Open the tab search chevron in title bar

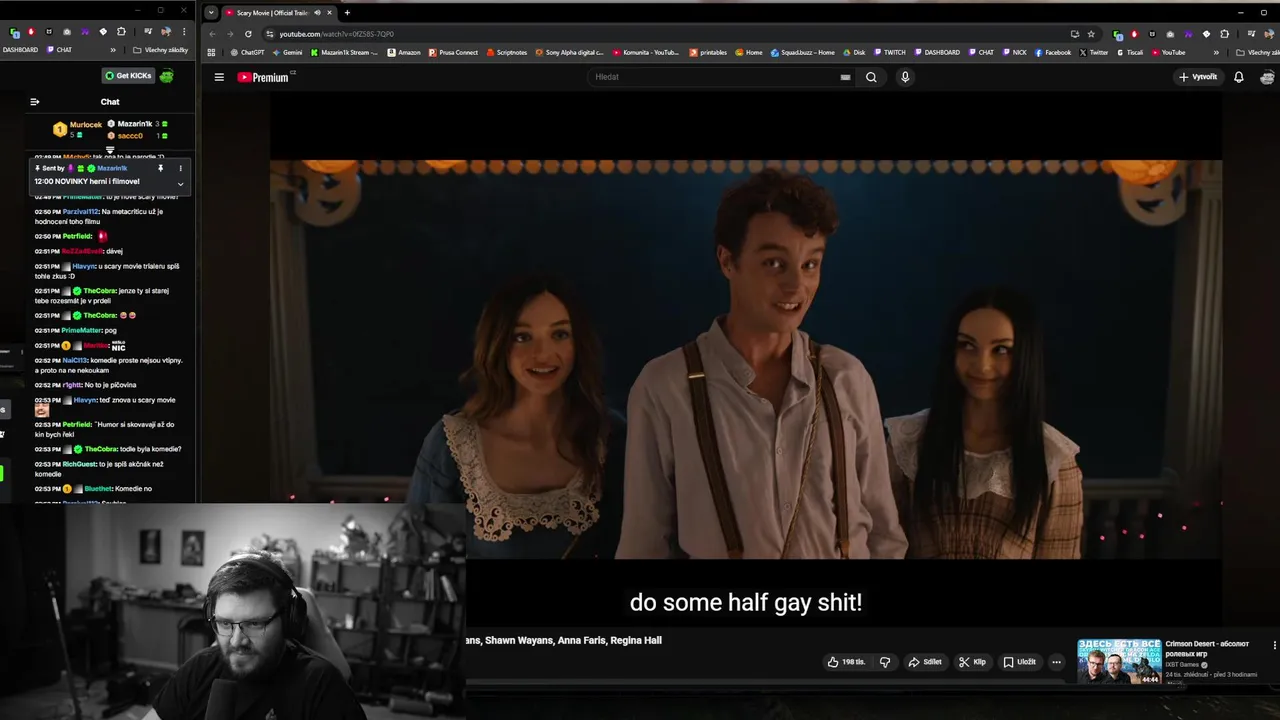point(210,13)
